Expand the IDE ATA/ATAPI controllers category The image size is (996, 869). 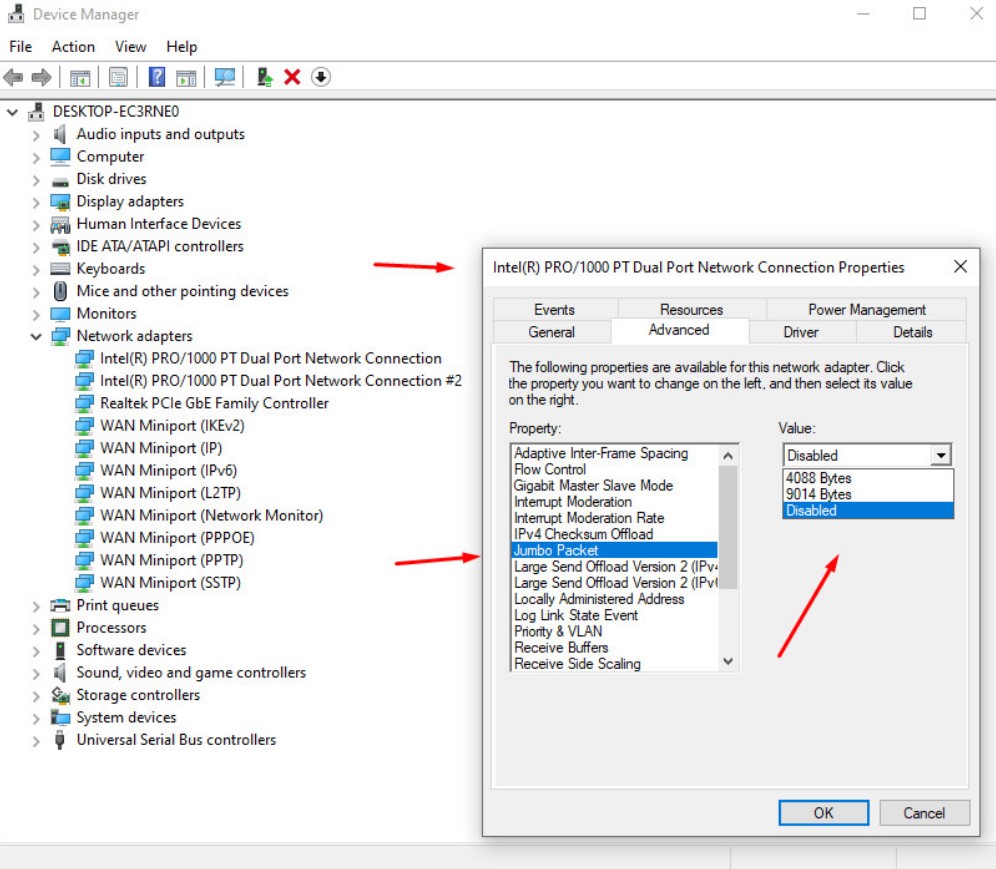pos(36,247)
